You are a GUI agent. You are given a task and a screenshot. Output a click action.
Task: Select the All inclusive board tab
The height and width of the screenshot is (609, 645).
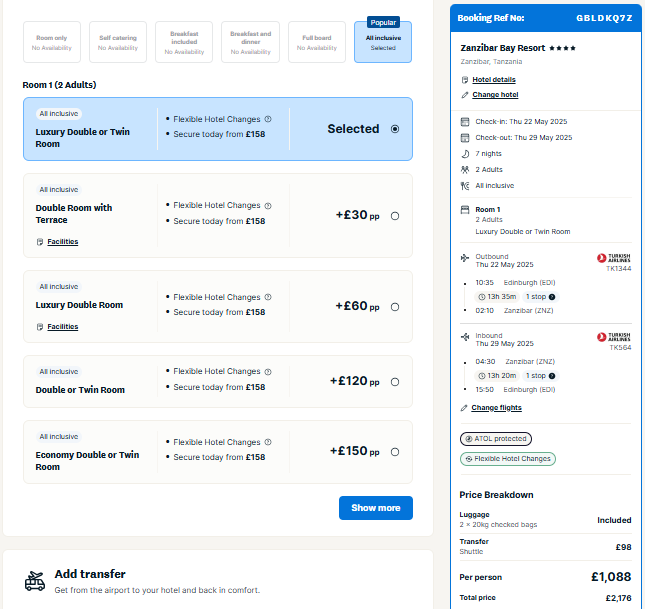click(x=383, y=42)
